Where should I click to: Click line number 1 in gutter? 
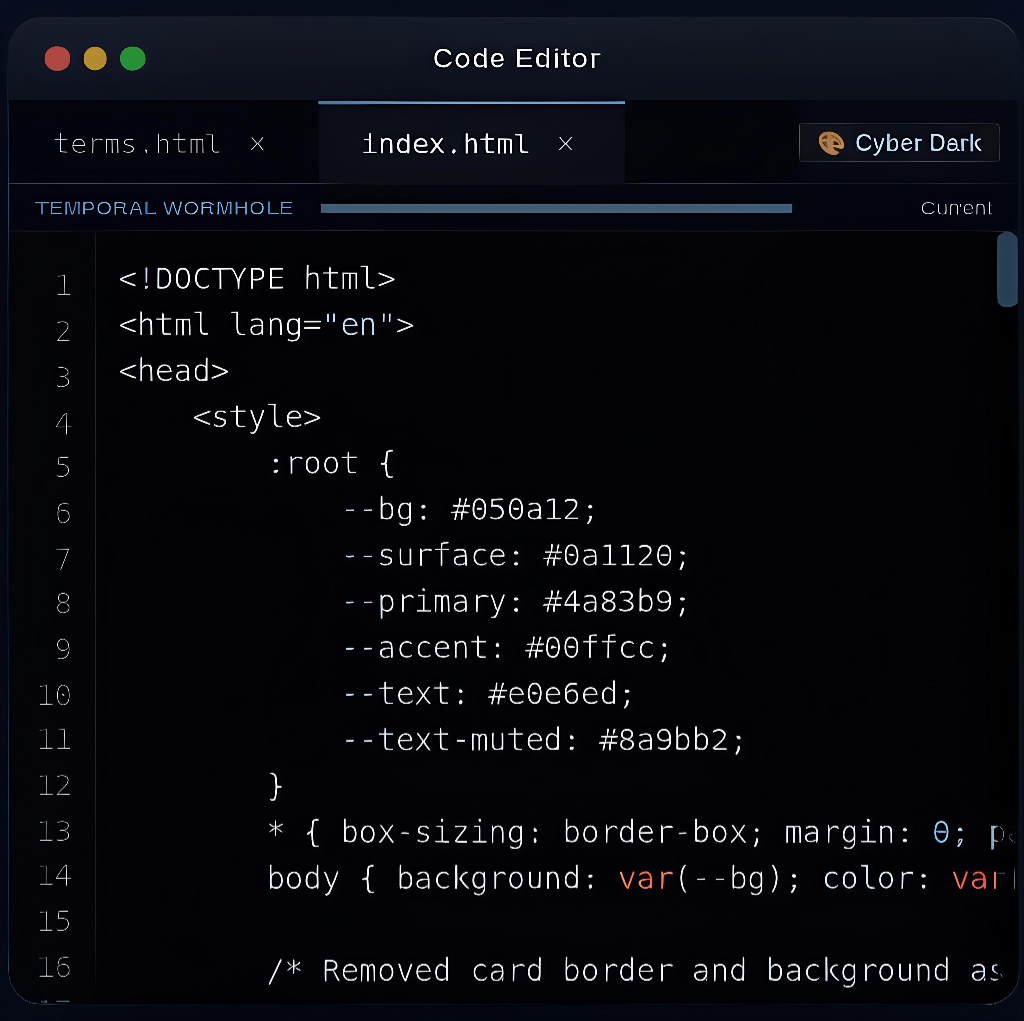pyautogui.click(x=63, y=285)
